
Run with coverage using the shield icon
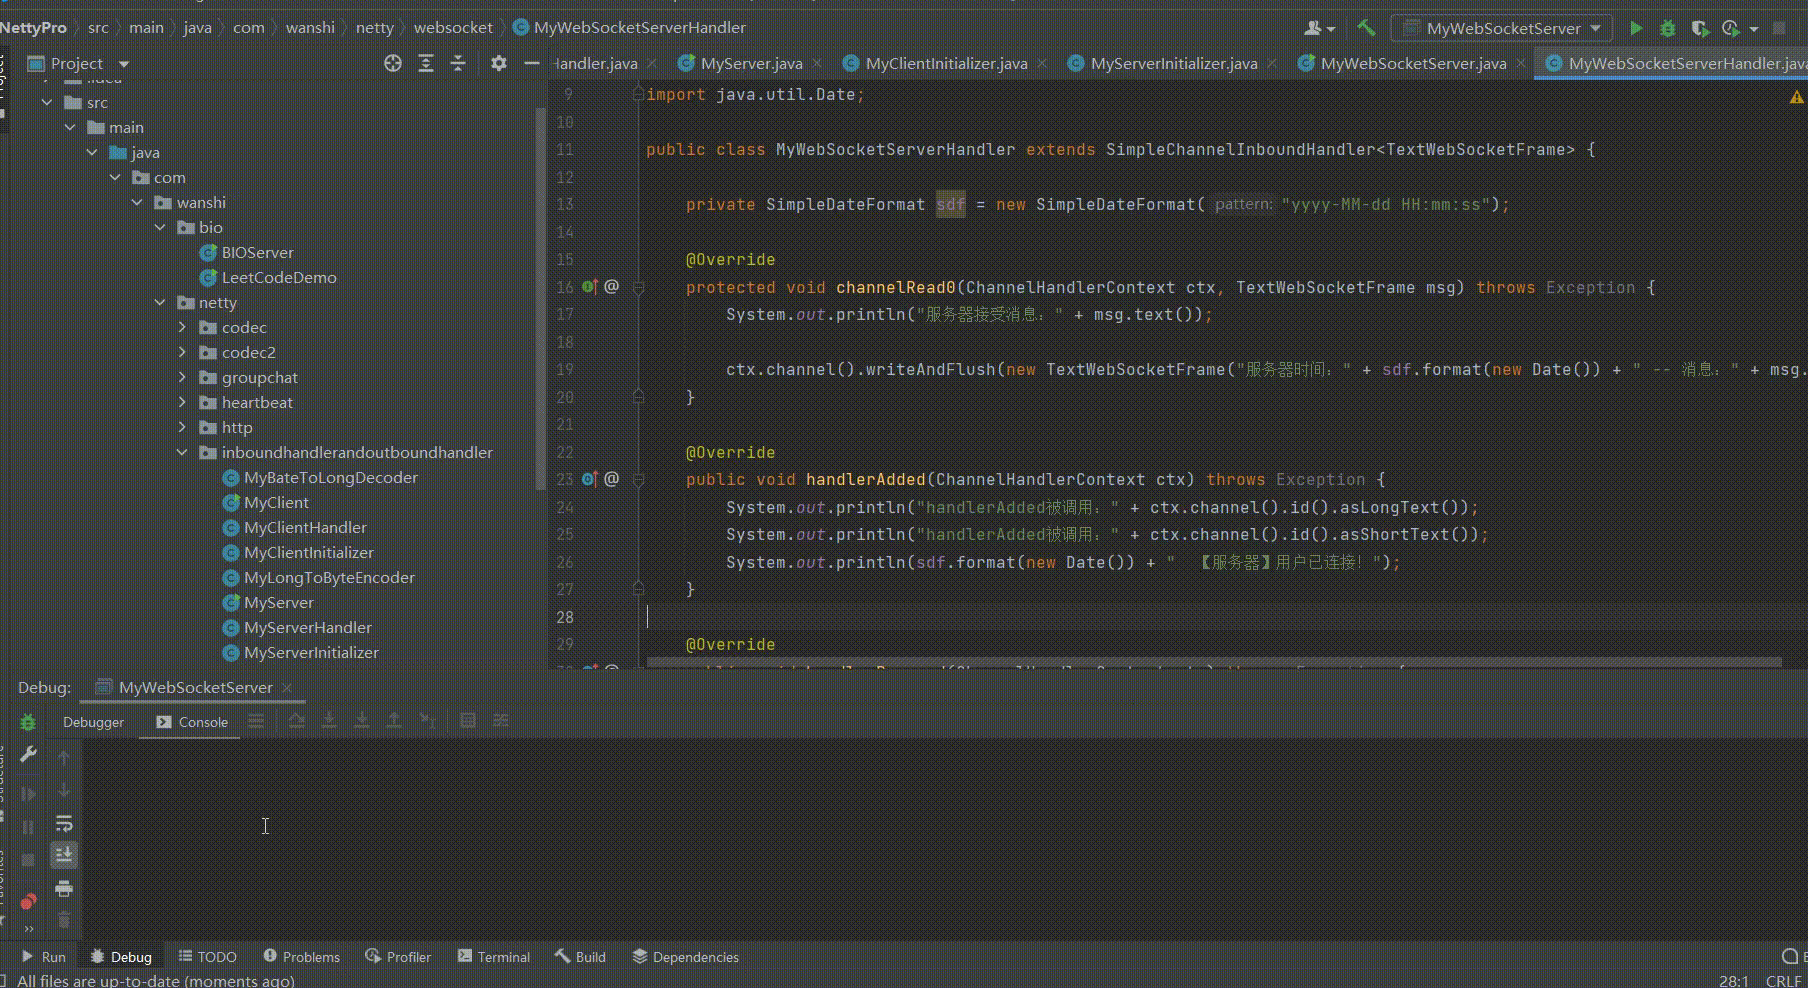click(1699, 28)
